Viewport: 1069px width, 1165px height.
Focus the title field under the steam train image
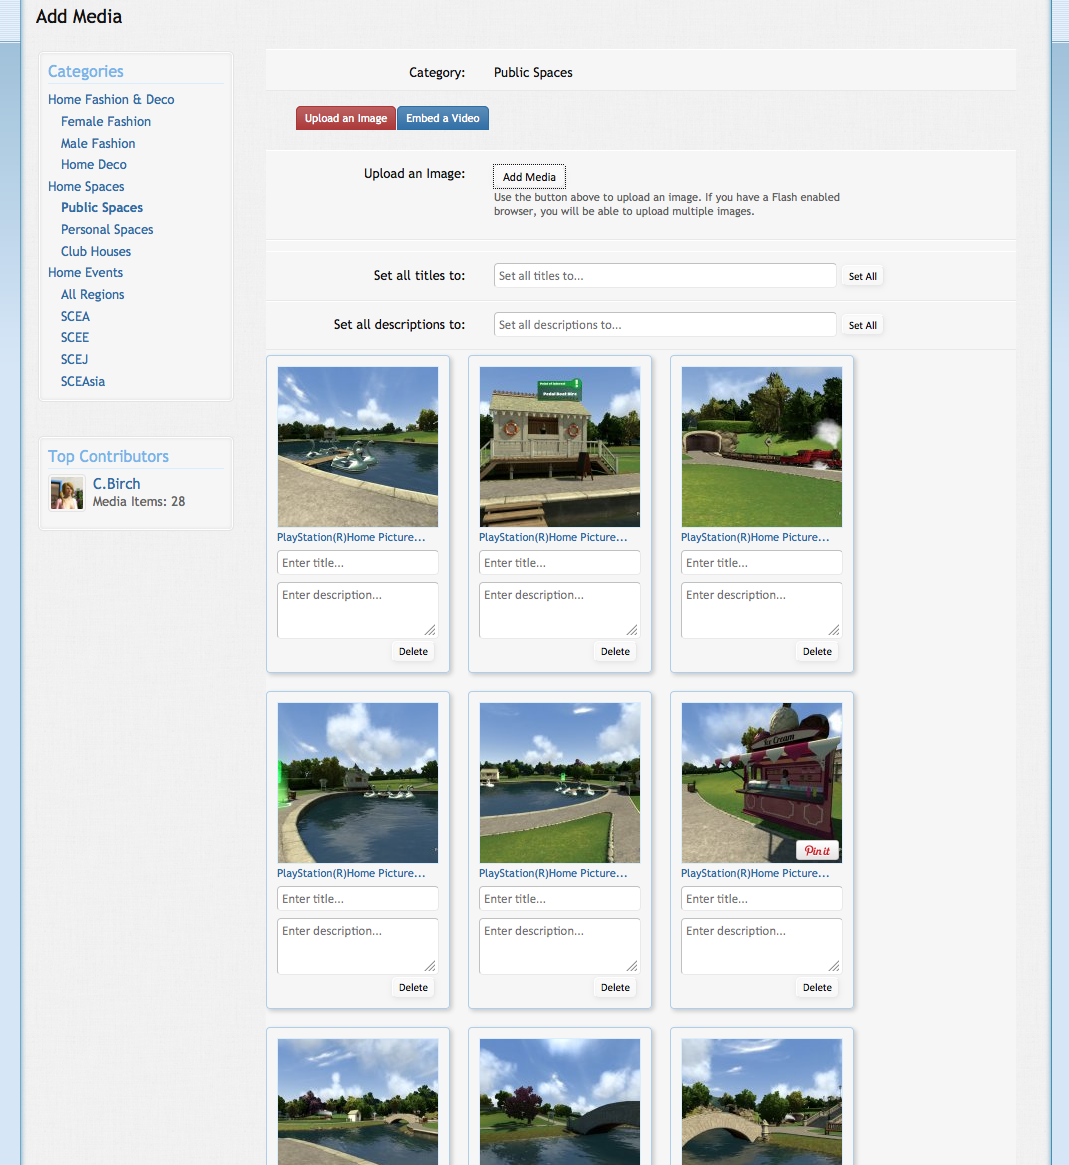click(762, 562)
